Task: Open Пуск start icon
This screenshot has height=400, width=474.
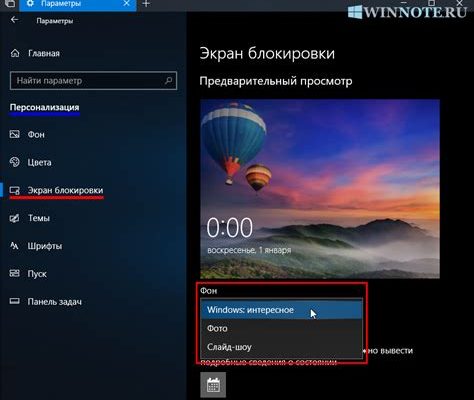Action: [x=14, y=274]
